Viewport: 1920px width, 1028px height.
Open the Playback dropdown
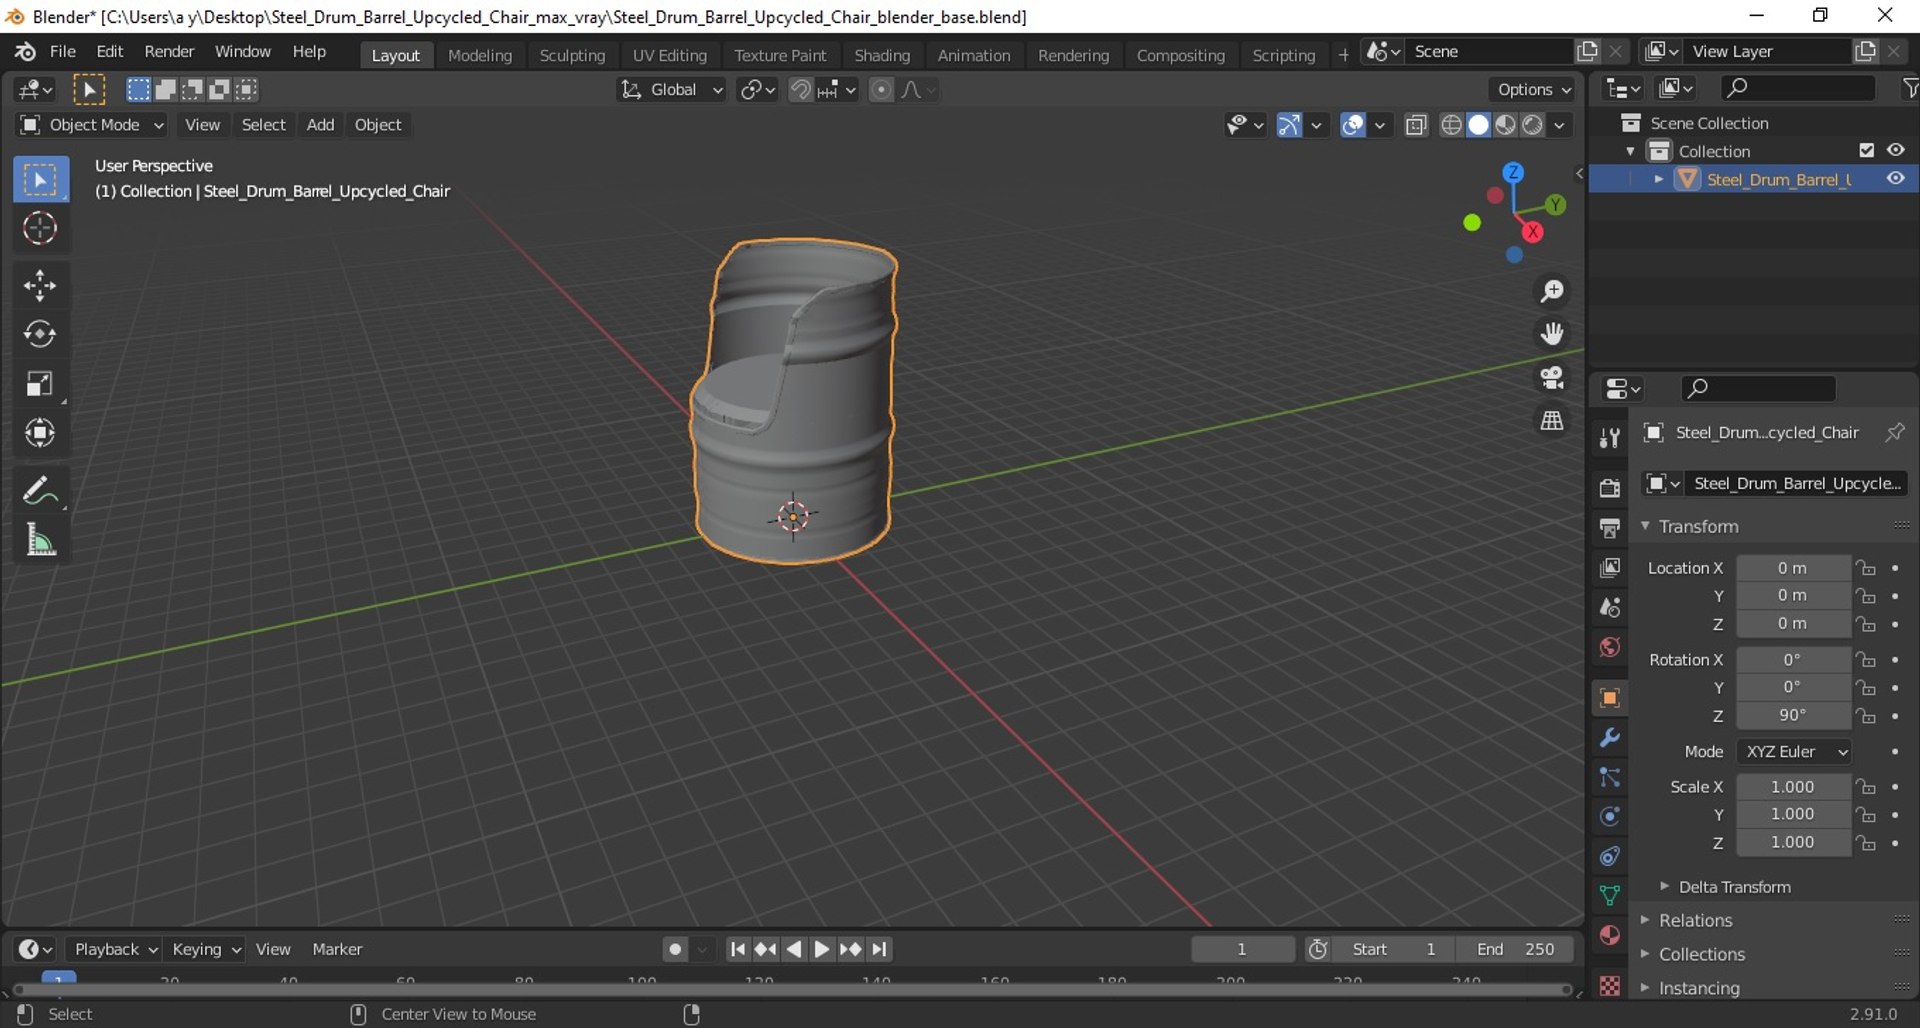115,949
